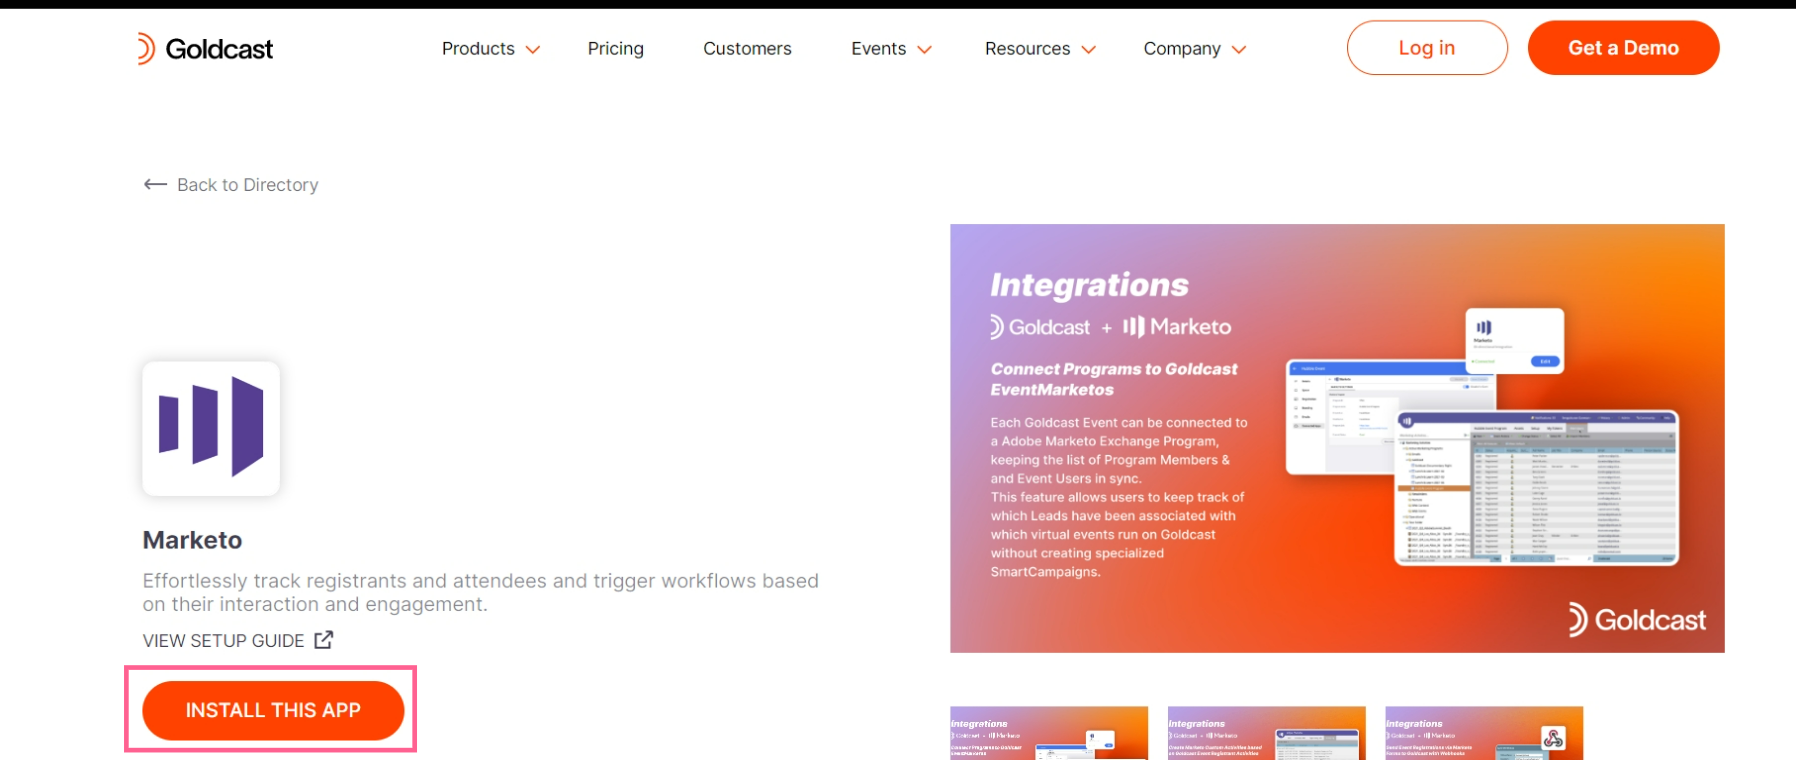Select the third thumbnail with webhooks icon
The width and height of the screenshot is (1796, 760).
(x=1484, y=733)
